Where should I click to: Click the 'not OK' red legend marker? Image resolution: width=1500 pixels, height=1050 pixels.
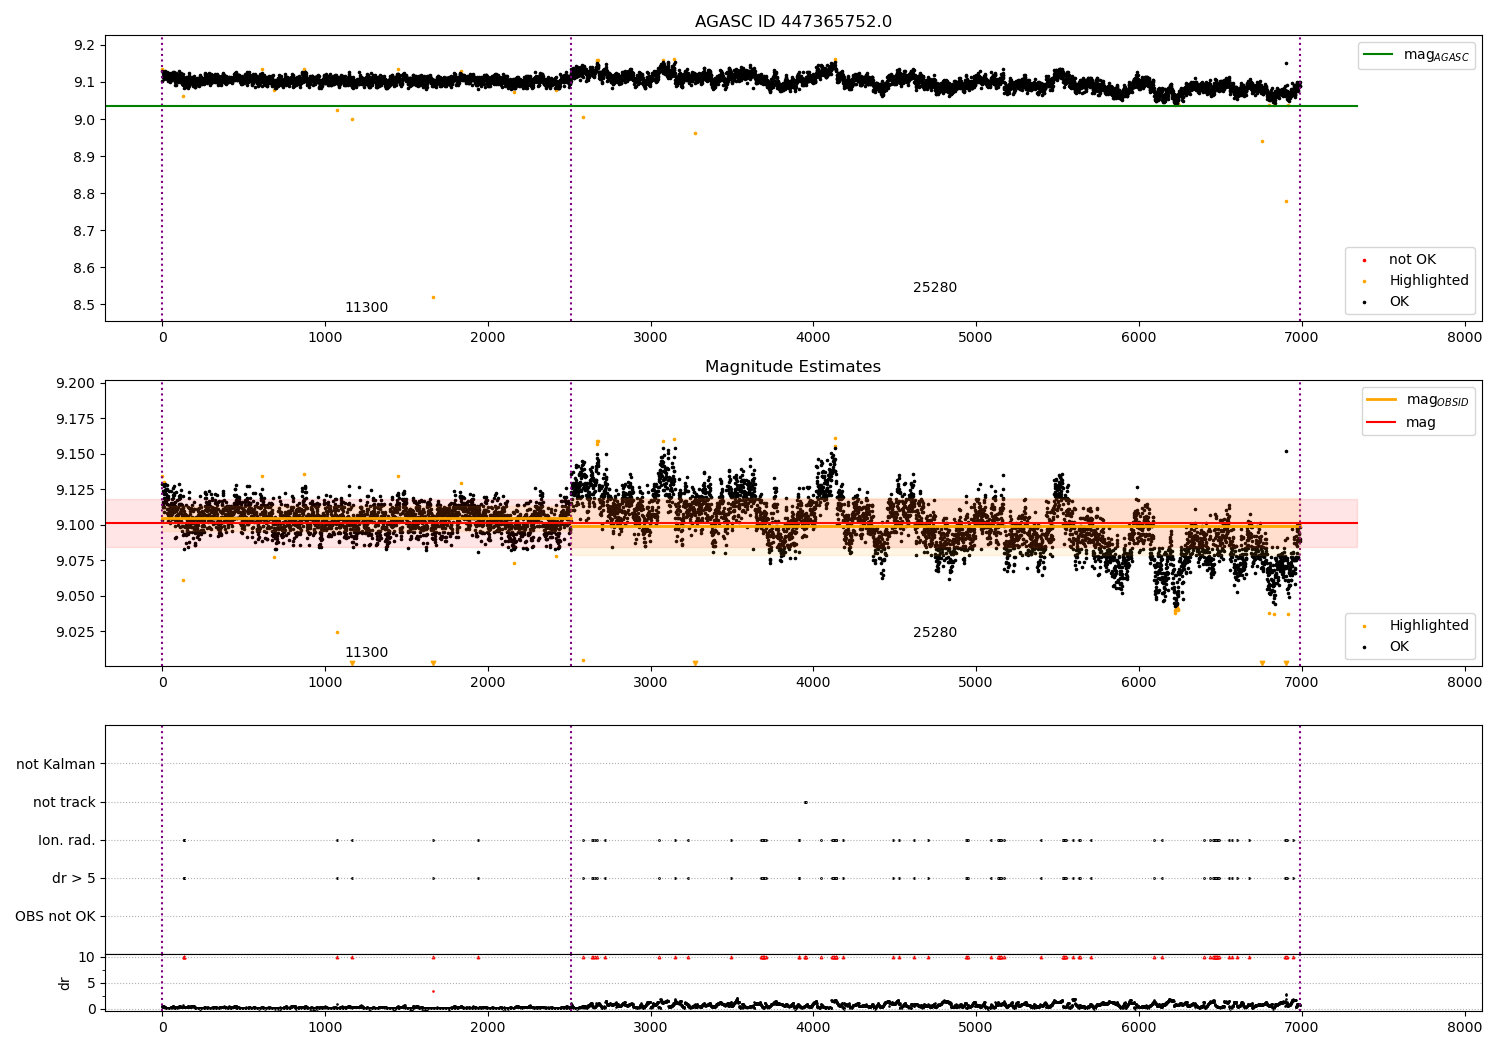point(1364,261)
